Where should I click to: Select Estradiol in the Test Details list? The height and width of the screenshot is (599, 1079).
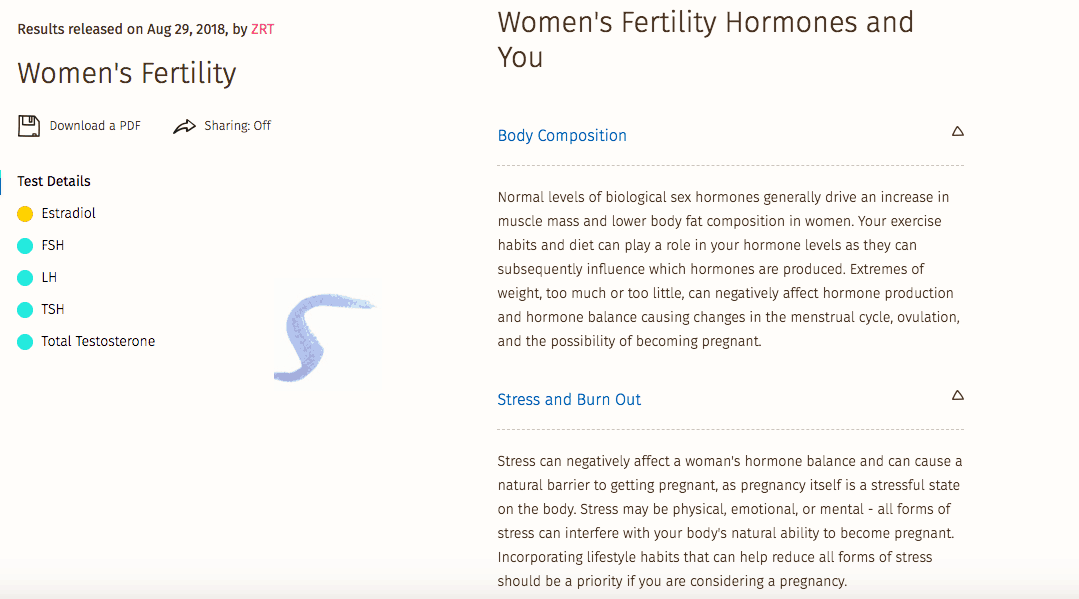point(68,213)
